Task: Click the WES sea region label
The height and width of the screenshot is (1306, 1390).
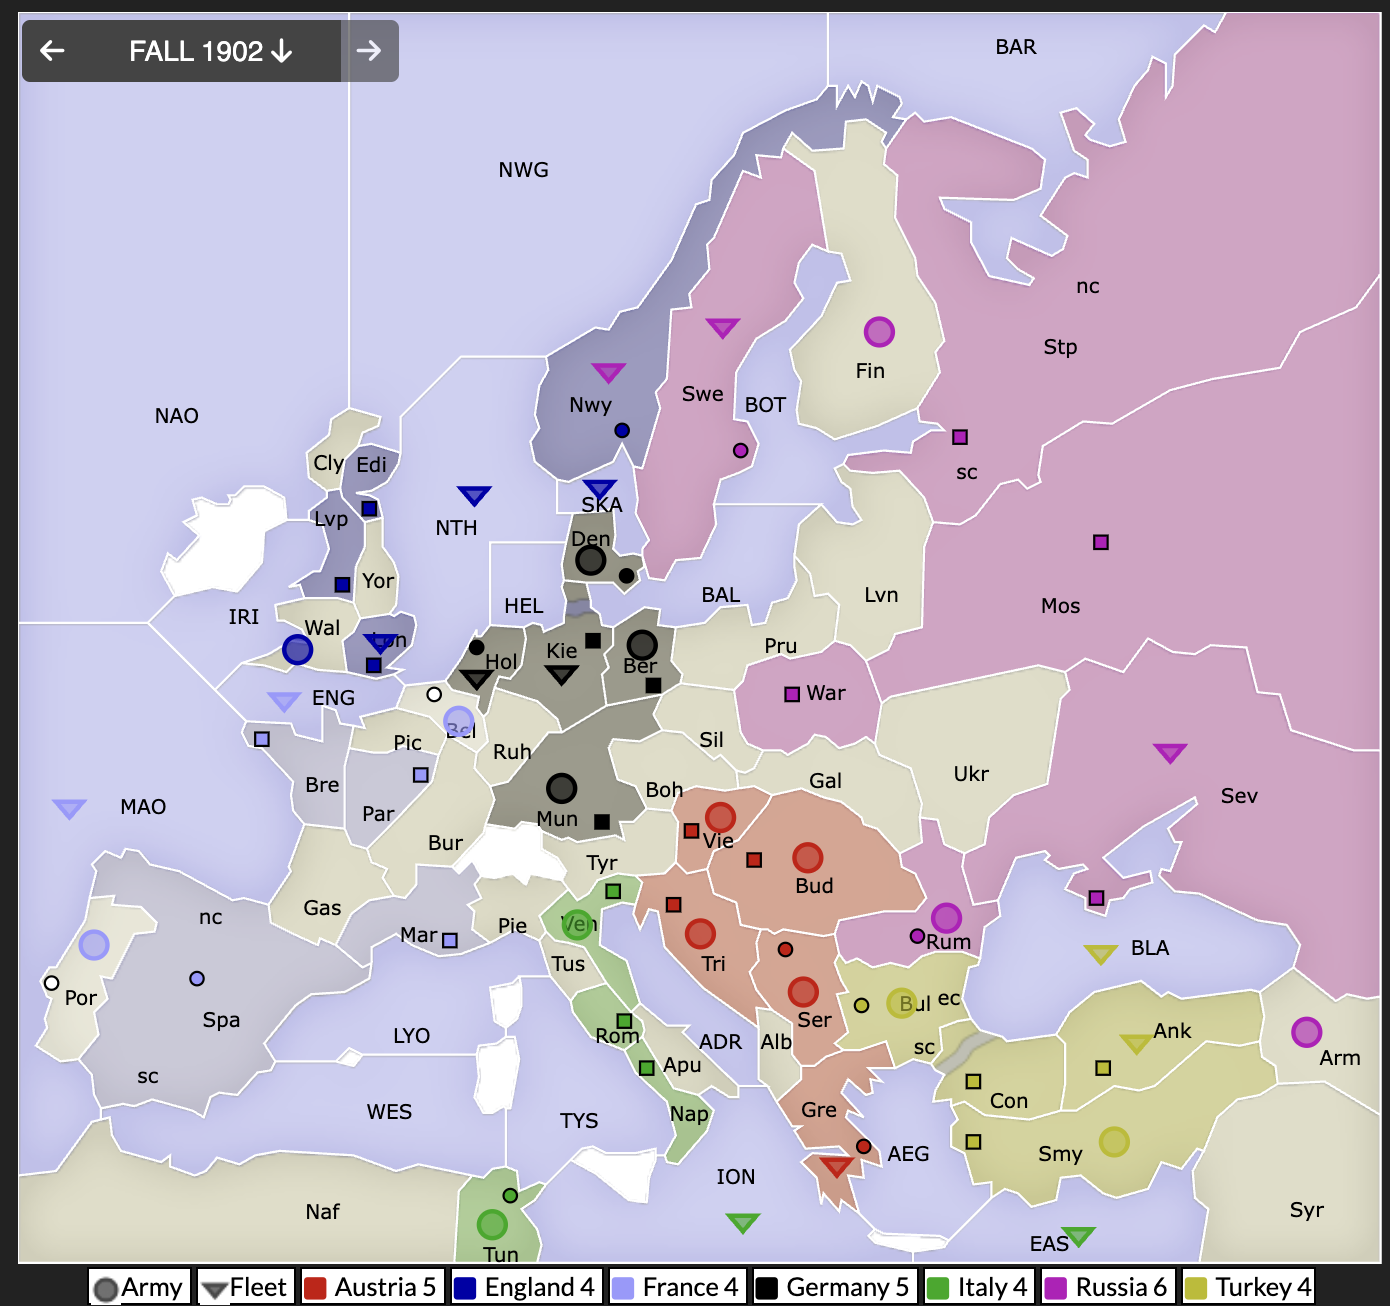Action: [389, 1112]
